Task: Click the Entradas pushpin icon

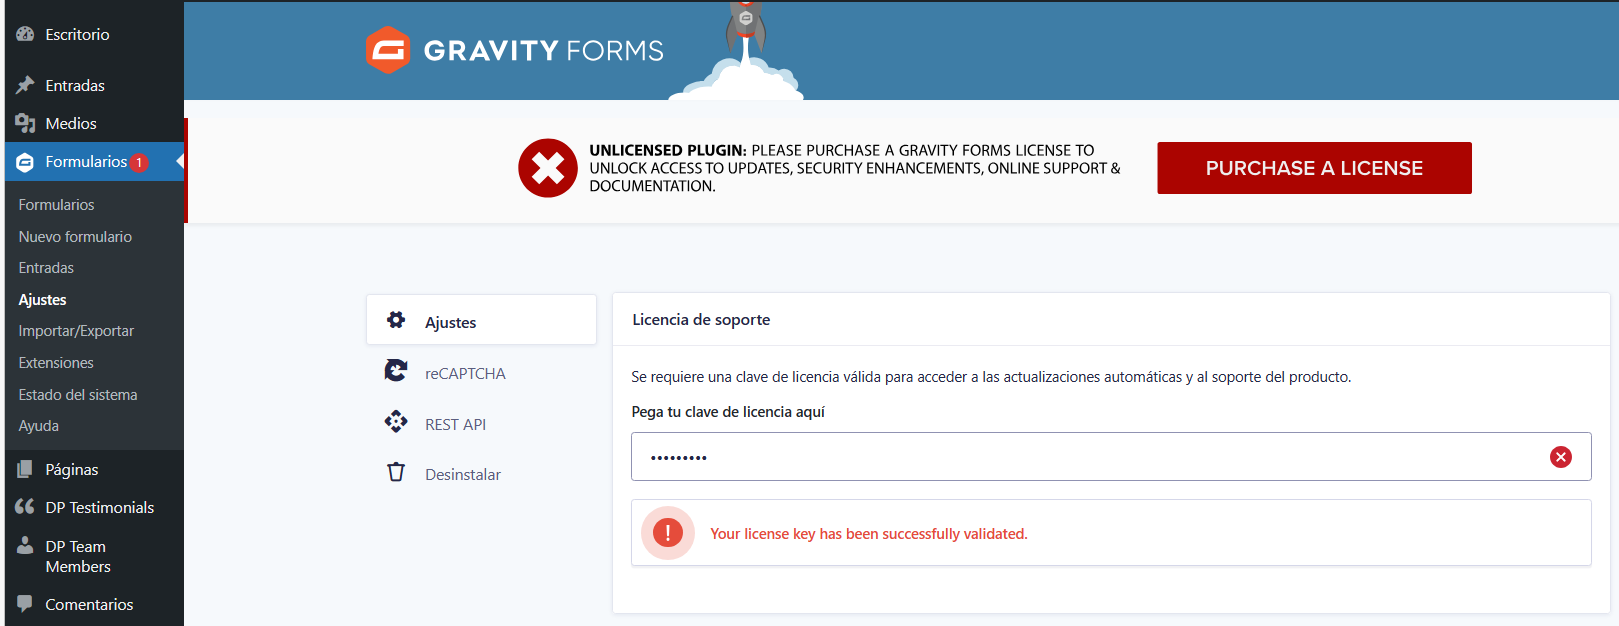Action: click(x=25, y=85)
